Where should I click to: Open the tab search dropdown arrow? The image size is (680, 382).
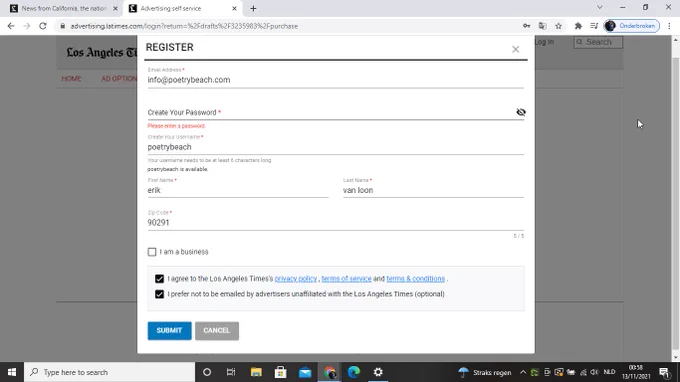coord(600,7)
